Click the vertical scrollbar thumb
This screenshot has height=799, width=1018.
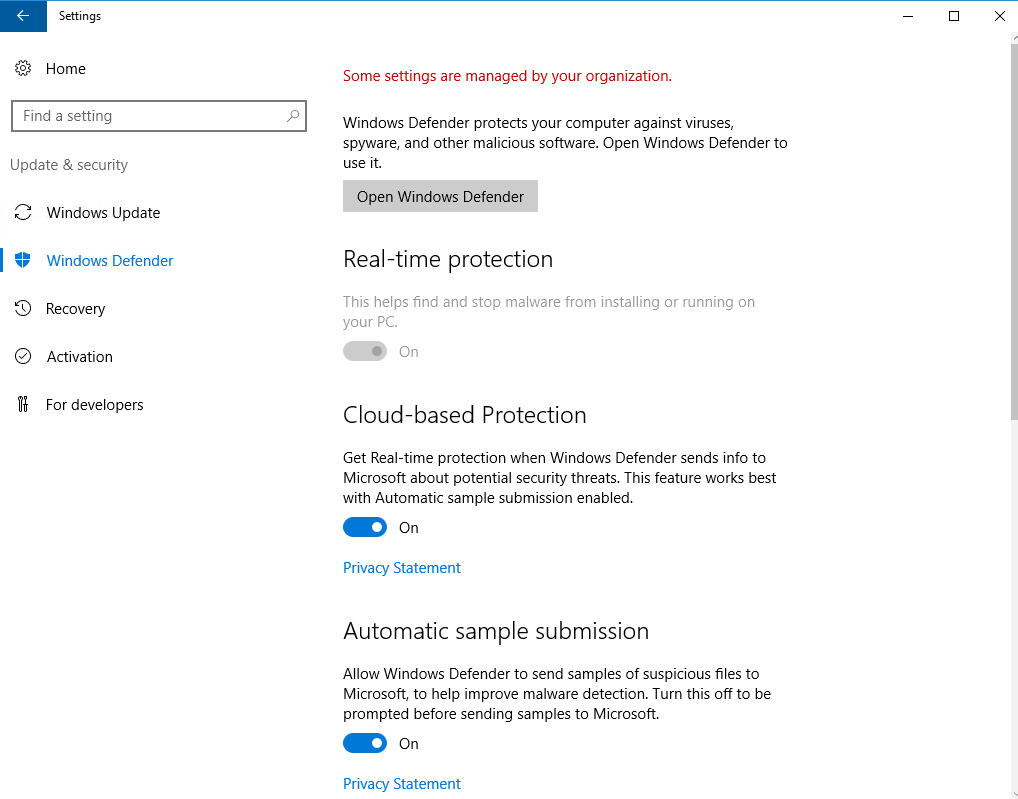point(1015,232)
